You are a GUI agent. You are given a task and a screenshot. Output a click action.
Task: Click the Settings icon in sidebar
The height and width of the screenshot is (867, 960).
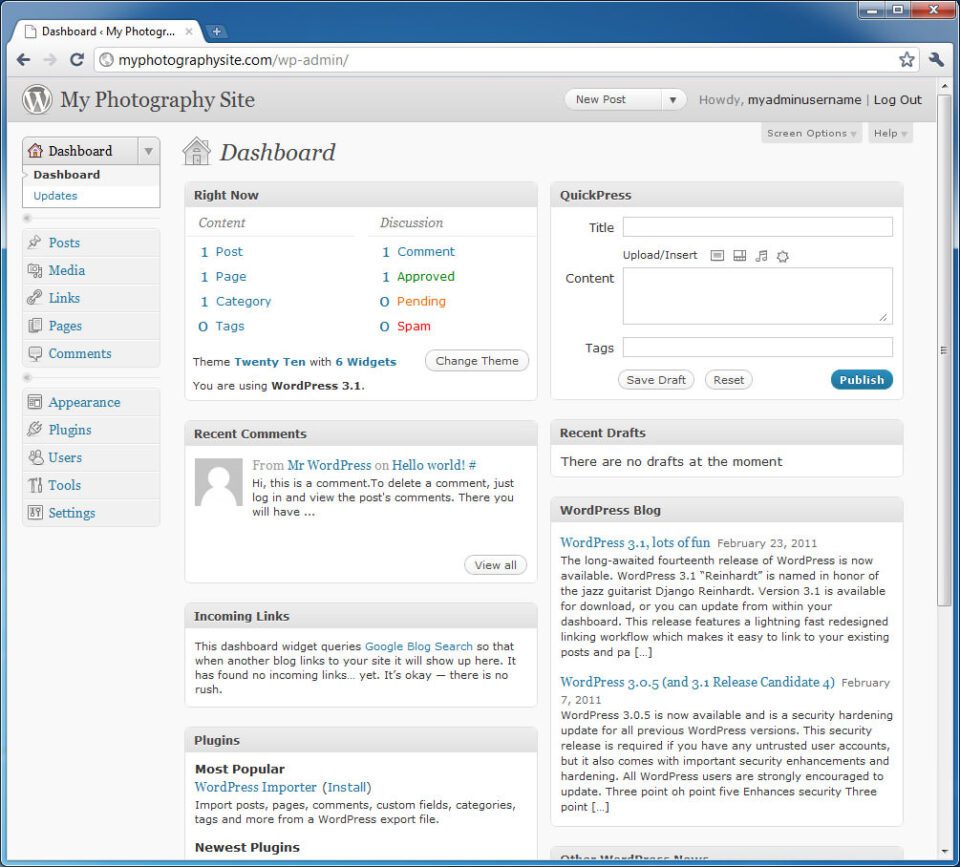[35, 512]
